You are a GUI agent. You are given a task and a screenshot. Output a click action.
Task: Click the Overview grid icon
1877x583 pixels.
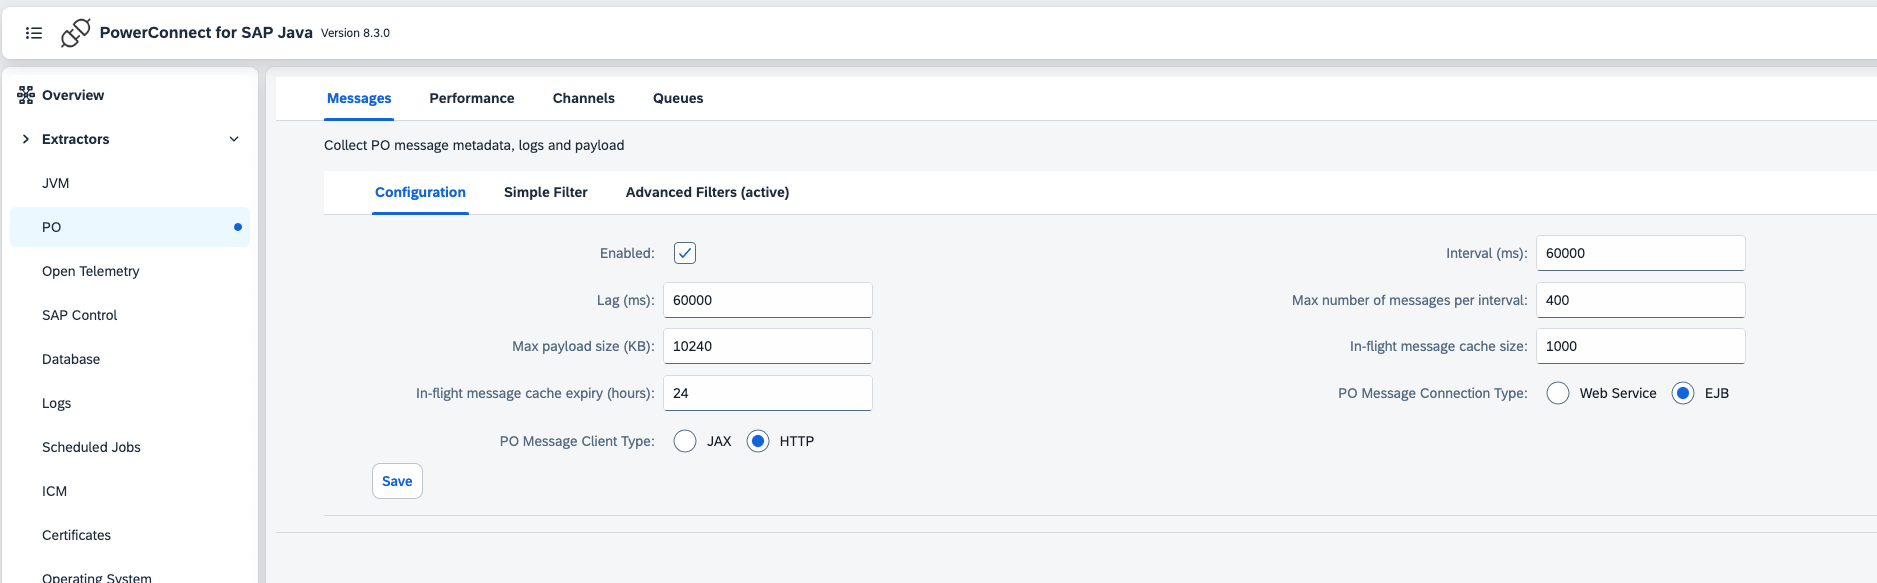[x=26, y=95]
